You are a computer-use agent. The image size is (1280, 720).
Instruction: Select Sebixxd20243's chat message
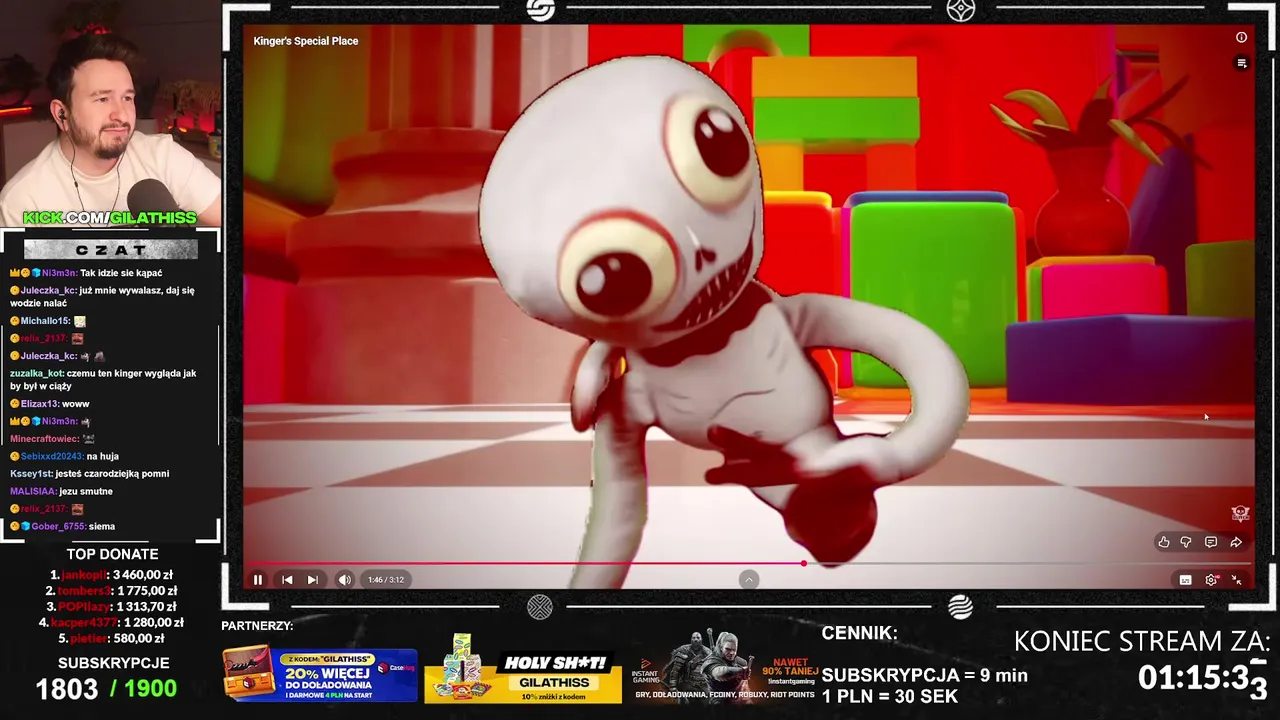[x=64, y=456]
